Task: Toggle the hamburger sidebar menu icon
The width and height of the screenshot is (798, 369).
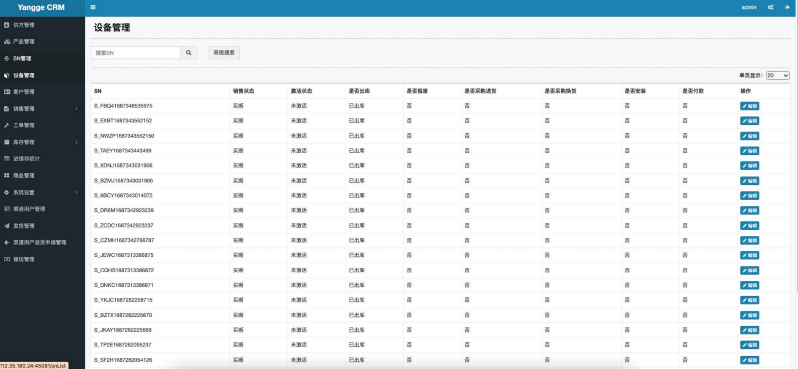Action: [x=93, y=7]
